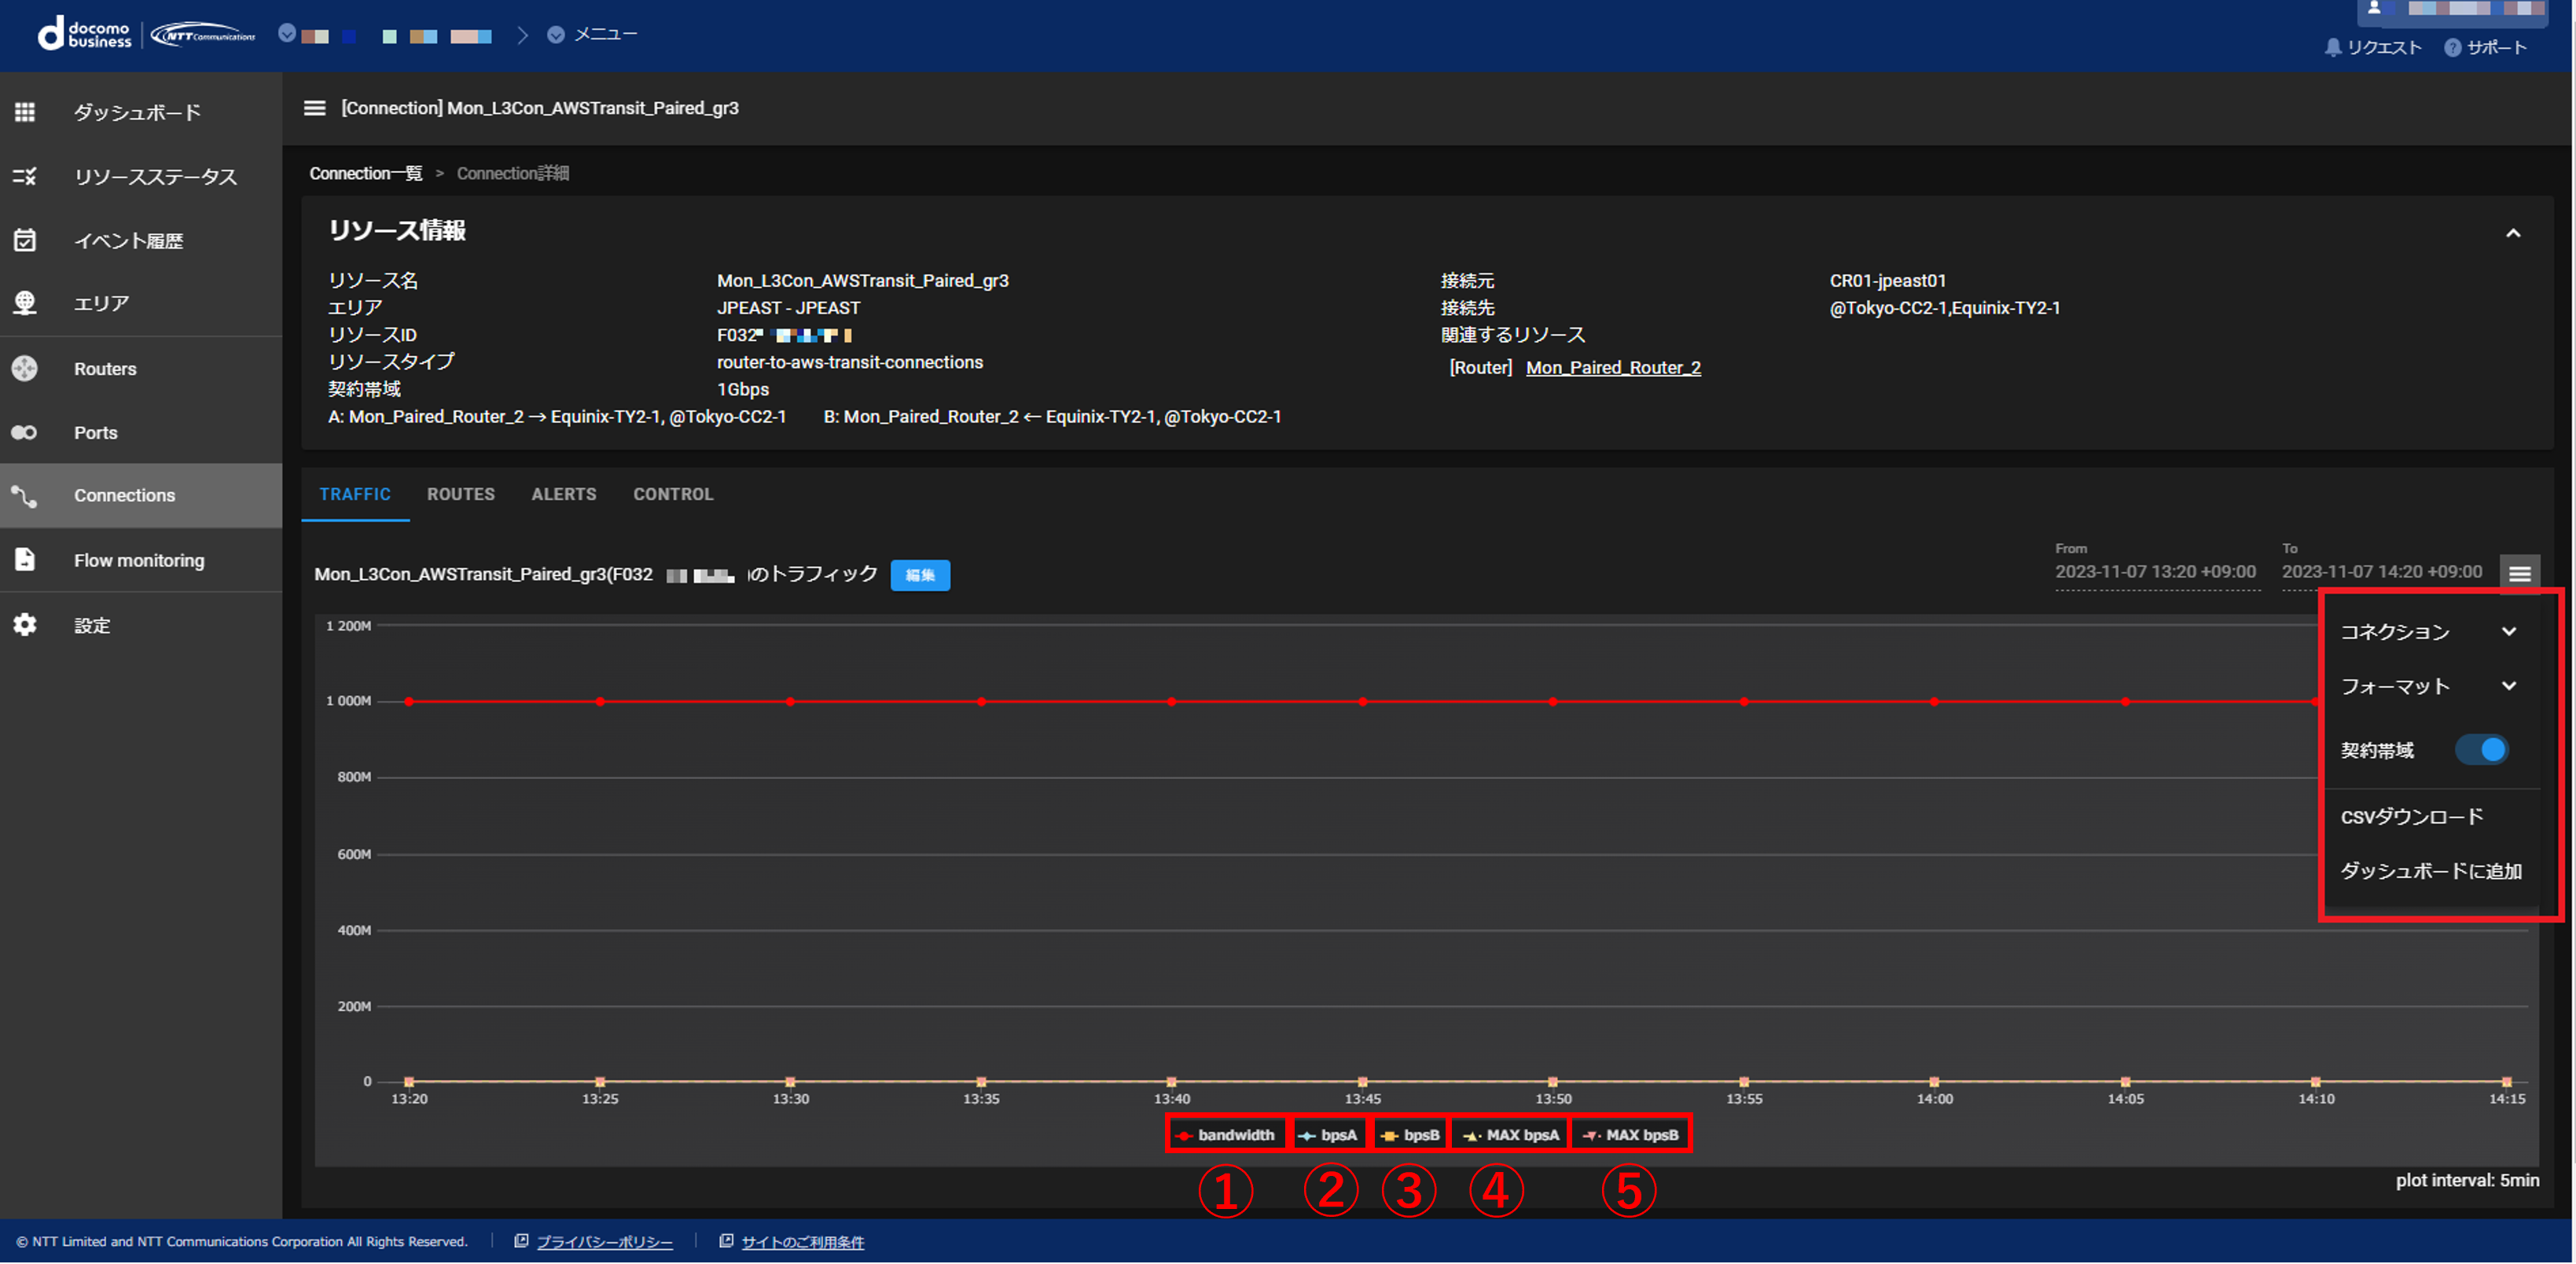
Task: Switch to the ALERTS tab
Action: click(564, 494)
